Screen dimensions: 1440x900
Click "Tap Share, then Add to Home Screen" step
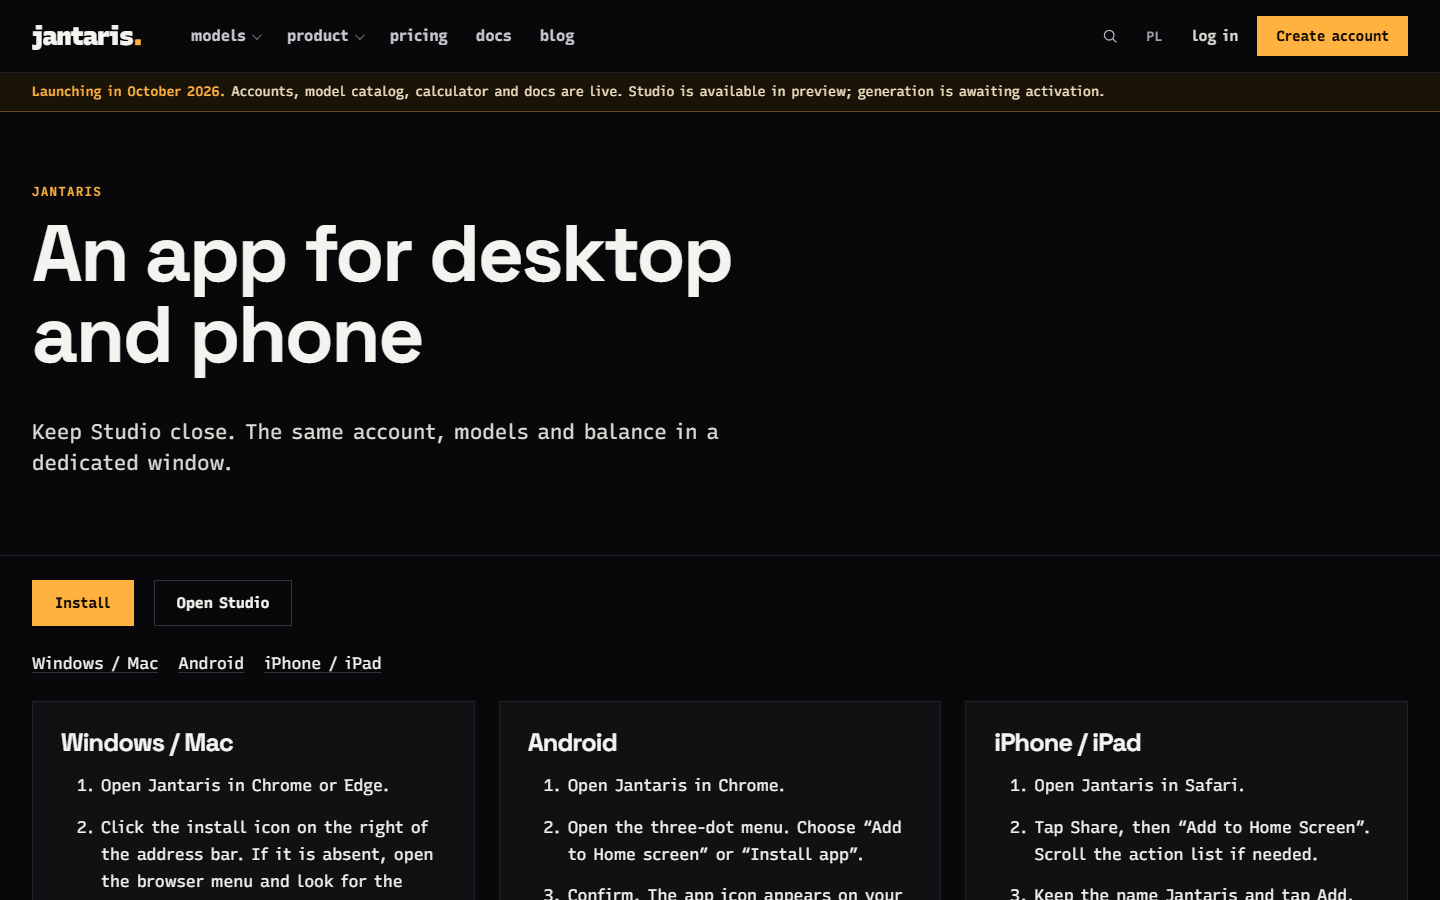coord(1202,841)
